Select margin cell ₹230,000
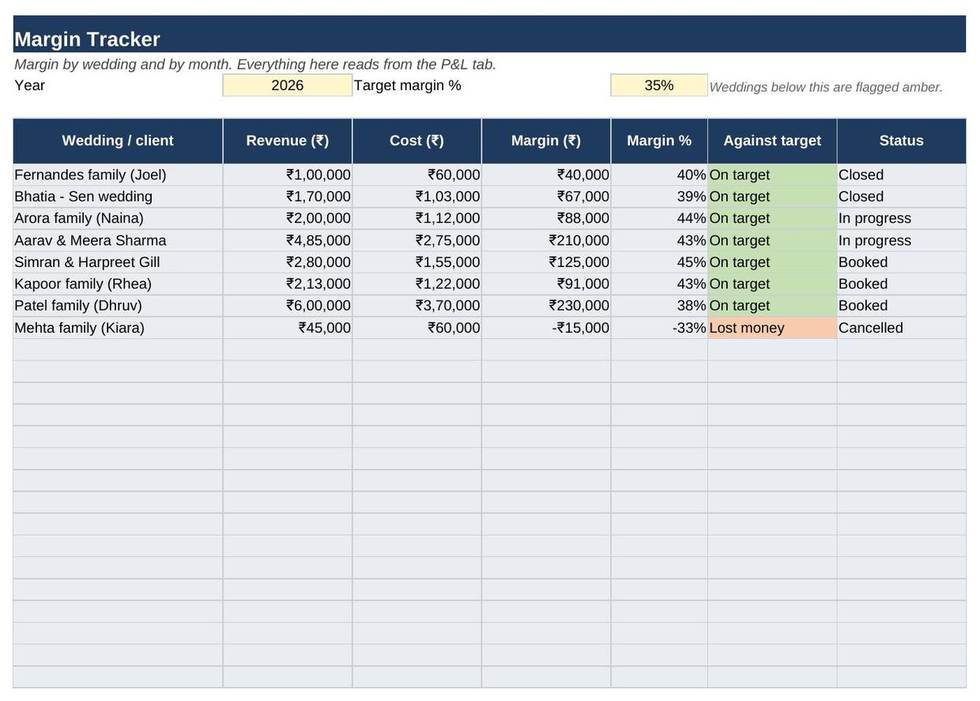This screenshot has height=701, width=980. point(546,306)
